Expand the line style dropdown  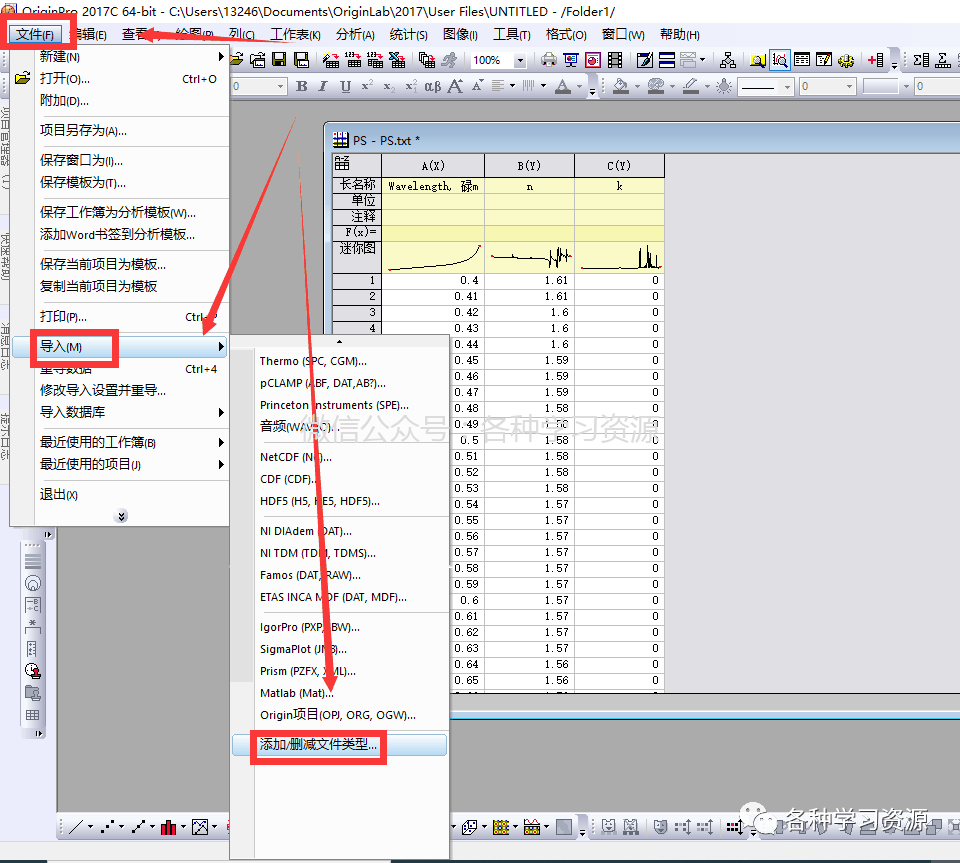[785, 87]
